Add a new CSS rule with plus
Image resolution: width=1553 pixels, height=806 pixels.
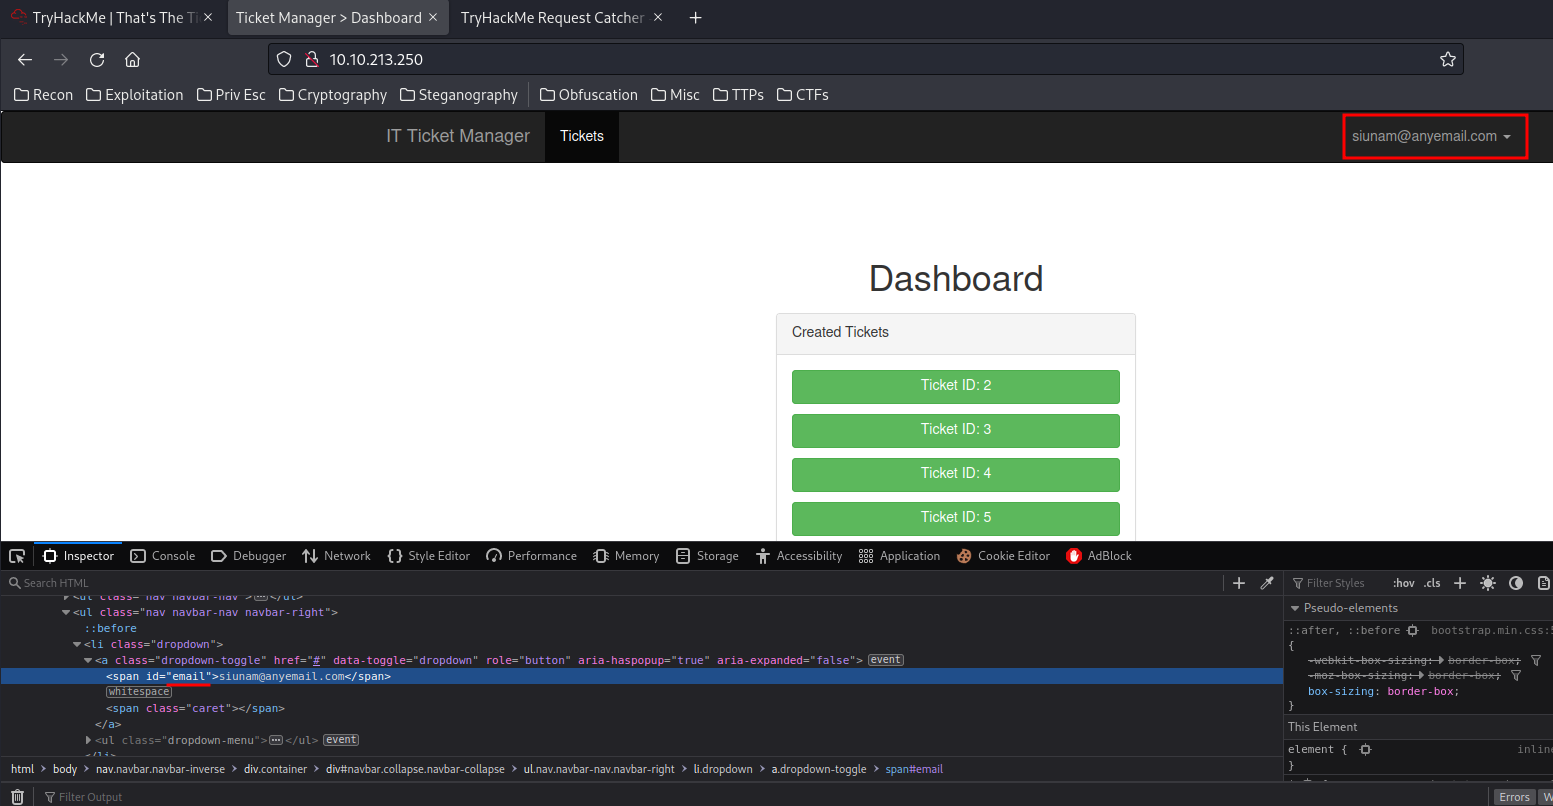[x=1460, y=583]
